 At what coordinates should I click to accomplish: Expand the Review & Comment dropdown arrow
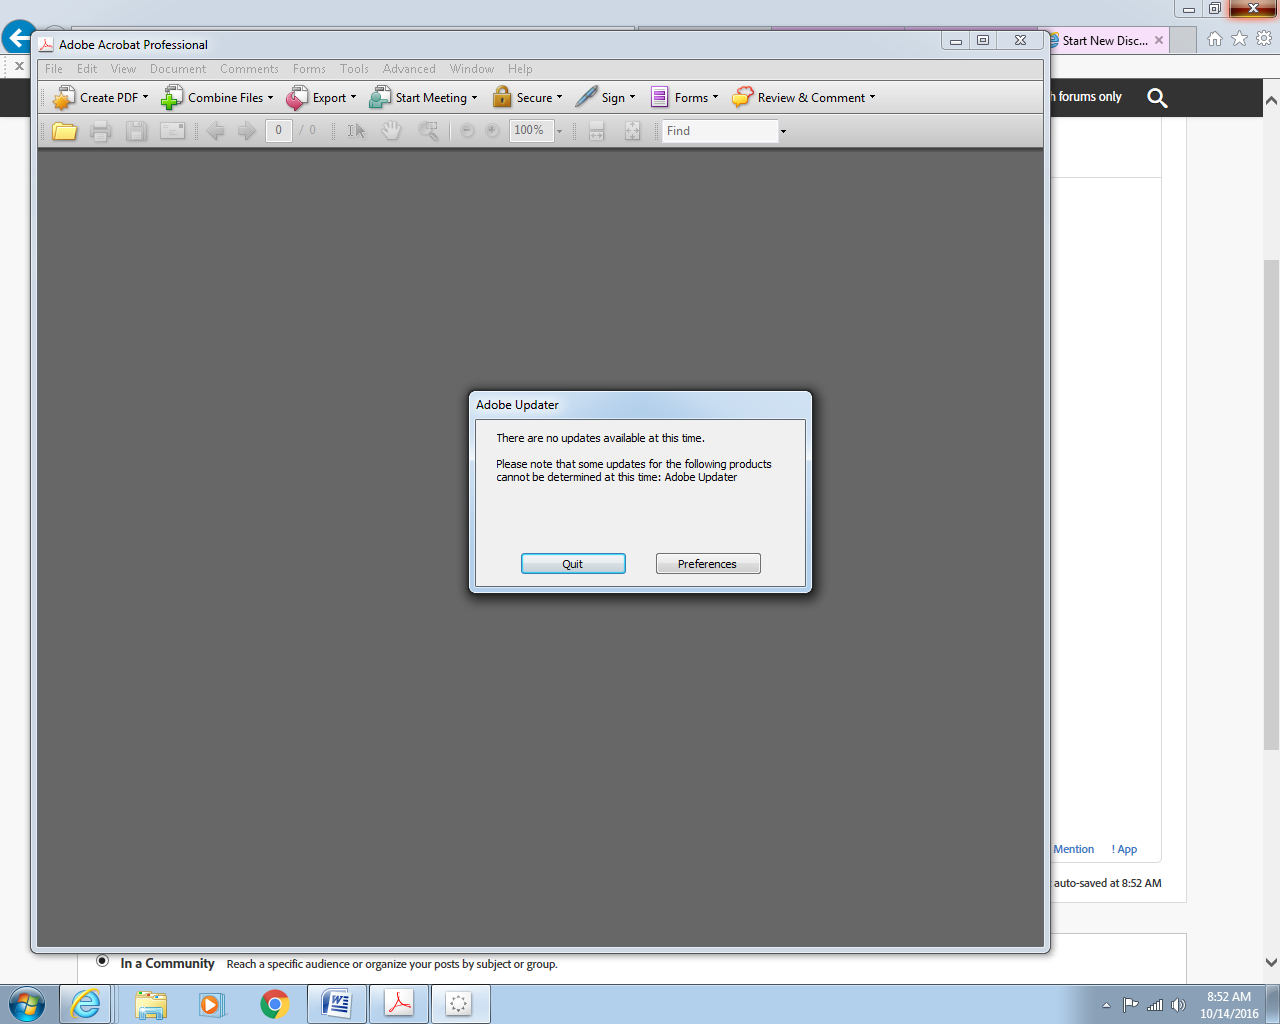[x=872, y=97]
